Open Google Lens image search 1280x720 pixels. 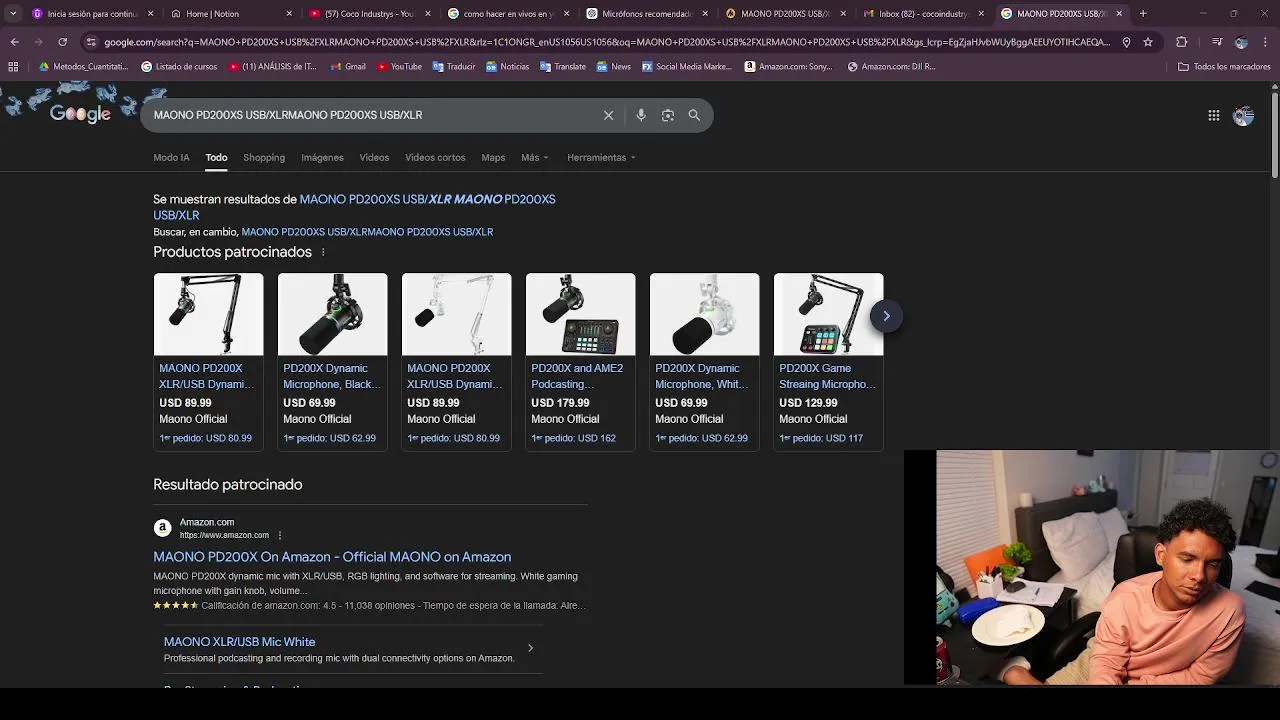coord(668,115)
